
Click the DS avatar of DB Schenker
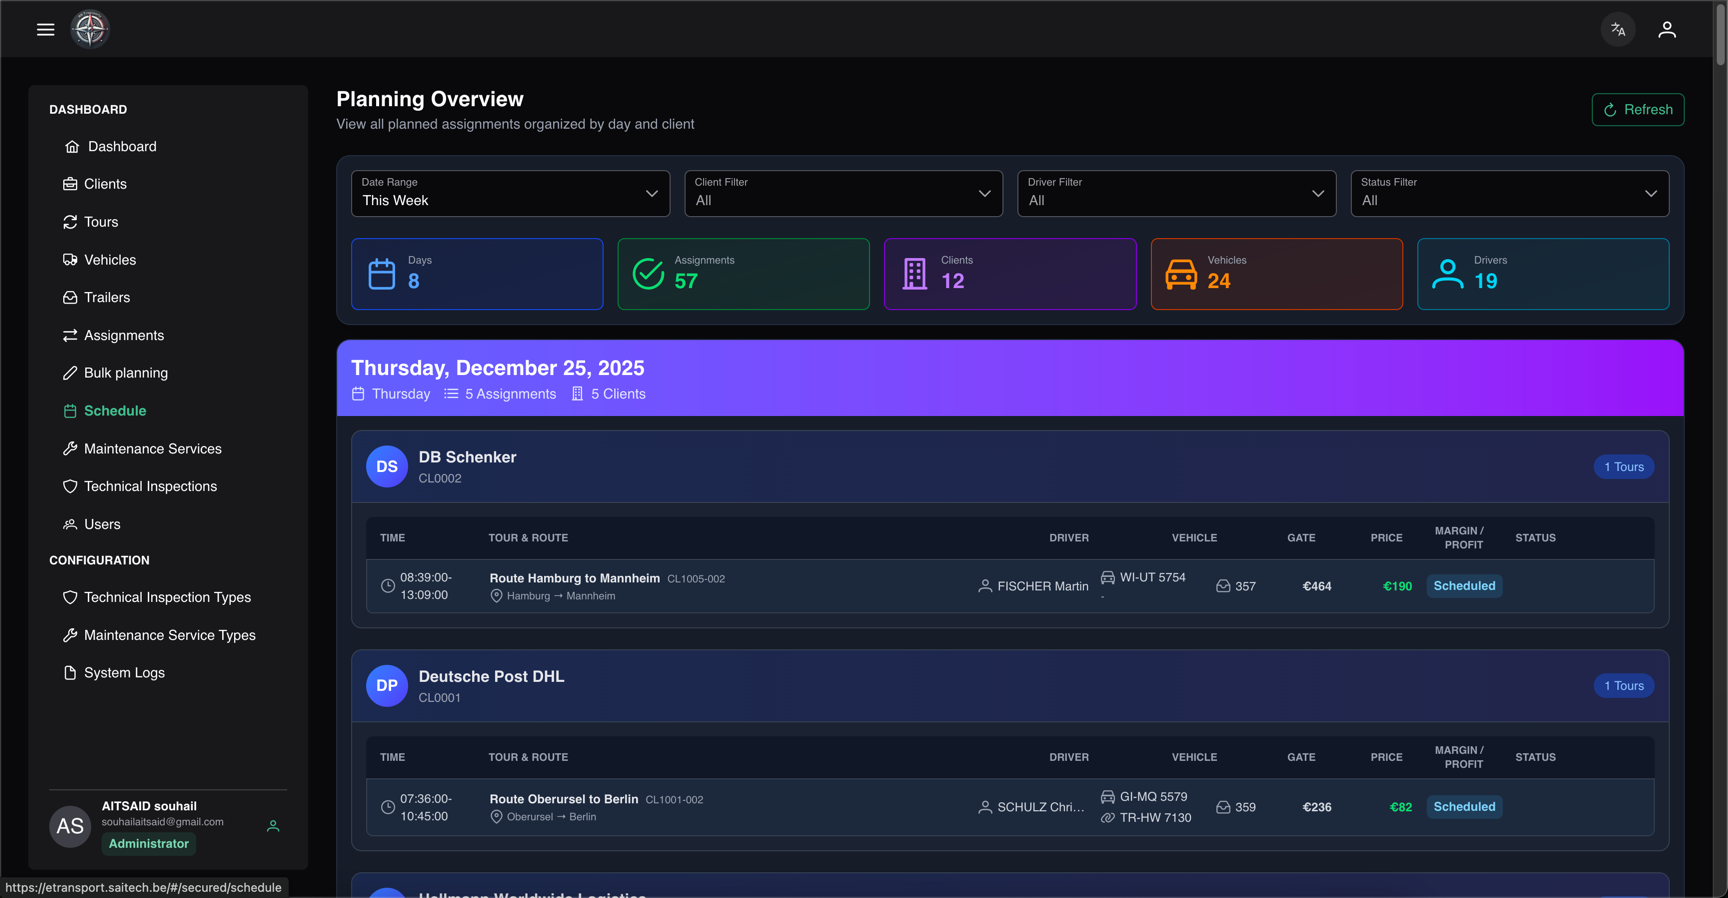[387, 467]
